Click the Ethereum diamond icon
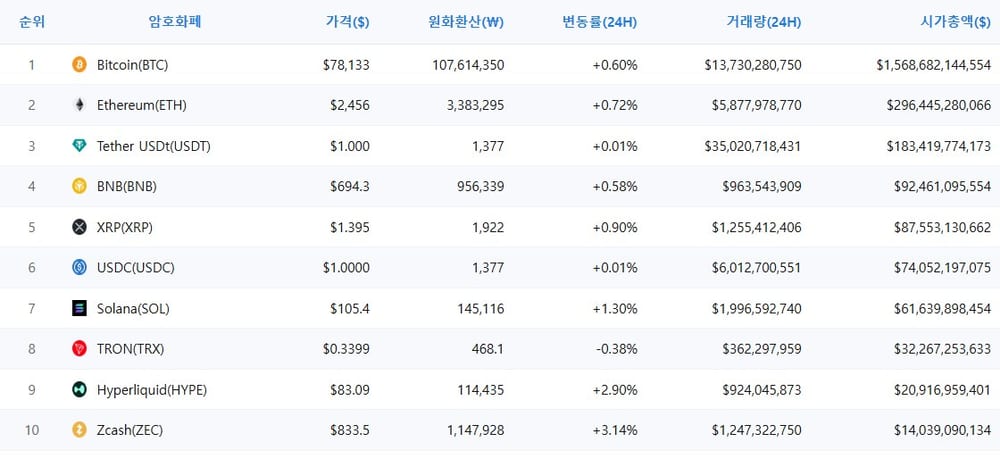1000x459 pixels. tap(79, 105)
